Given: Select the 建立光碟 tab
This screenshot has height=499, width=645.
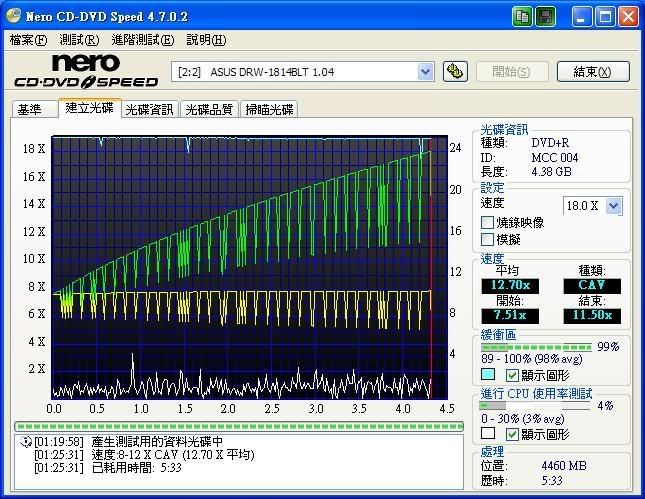Looking at the screenshot, I should tap(89, 108).
